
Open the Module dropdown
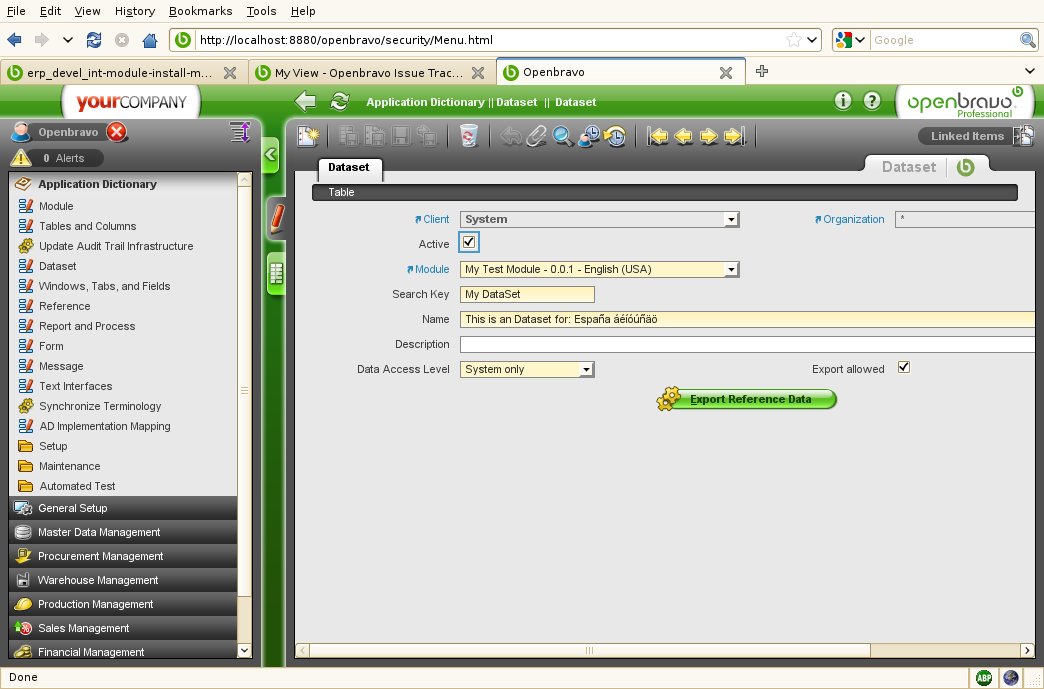point(731,269)
